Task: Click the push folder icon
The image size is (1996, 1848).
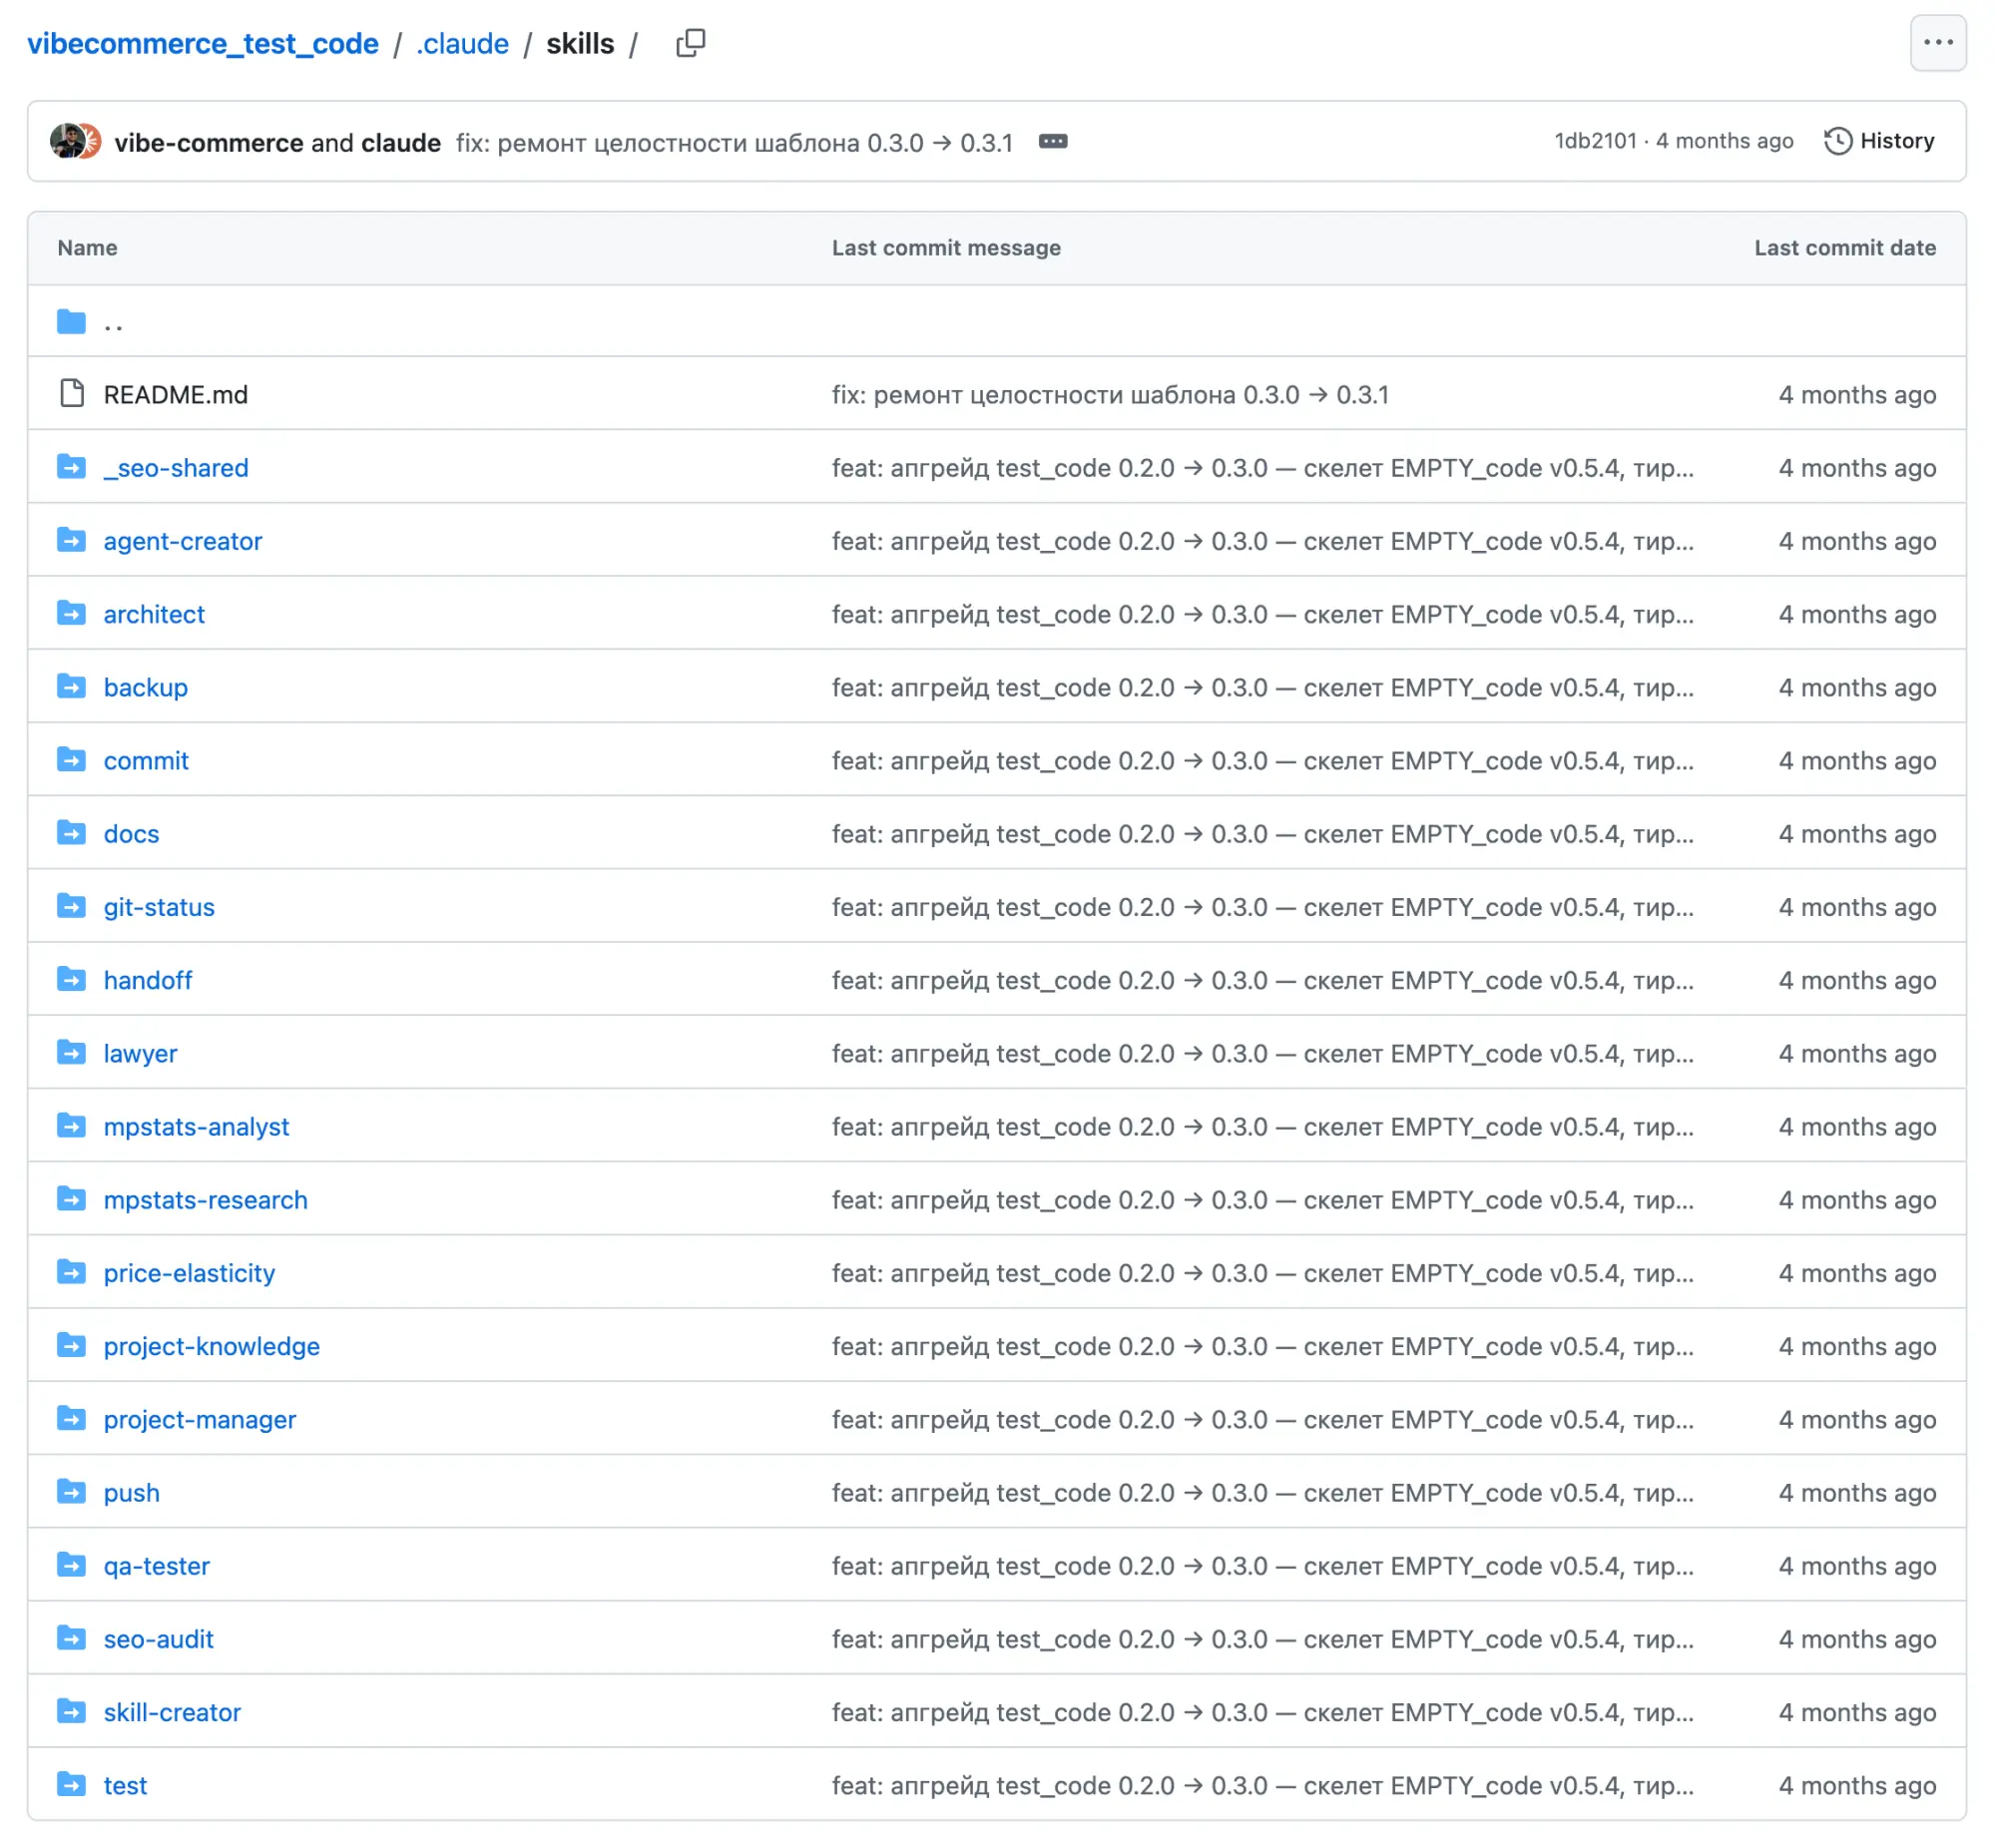Action: pos(71,1492)
